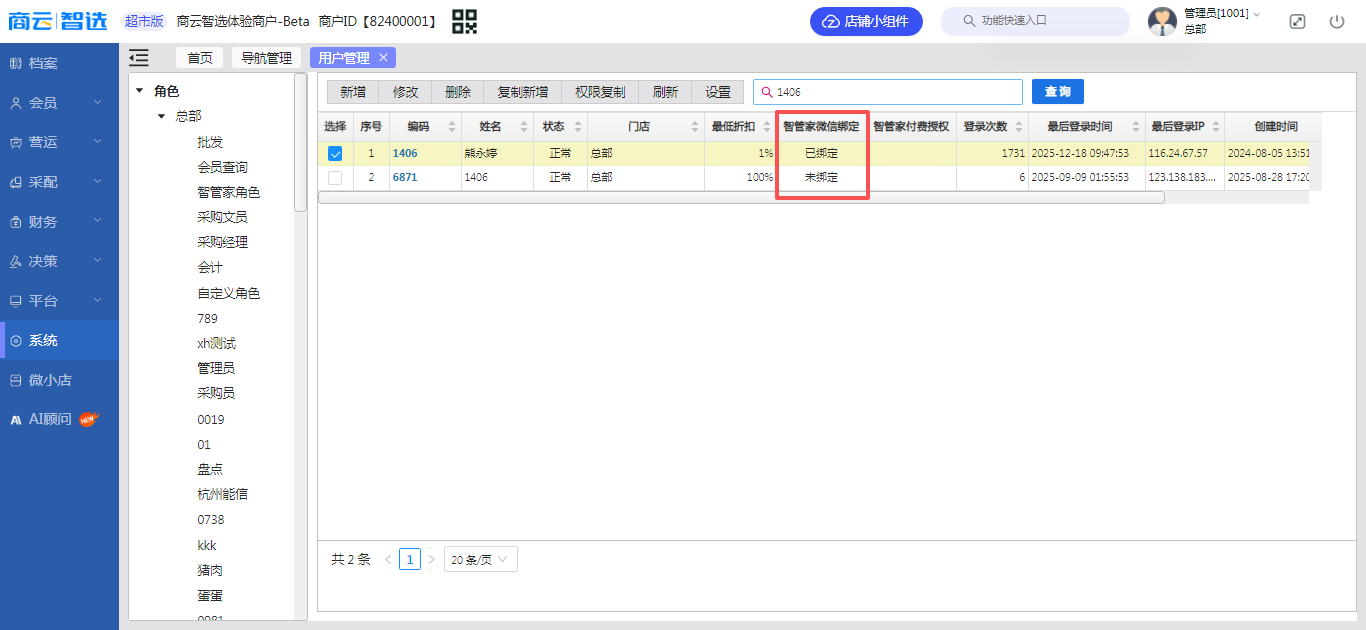Close the 用户管理 tab with its X
This screenshot has width=1366, height=630.
[383, 58]
